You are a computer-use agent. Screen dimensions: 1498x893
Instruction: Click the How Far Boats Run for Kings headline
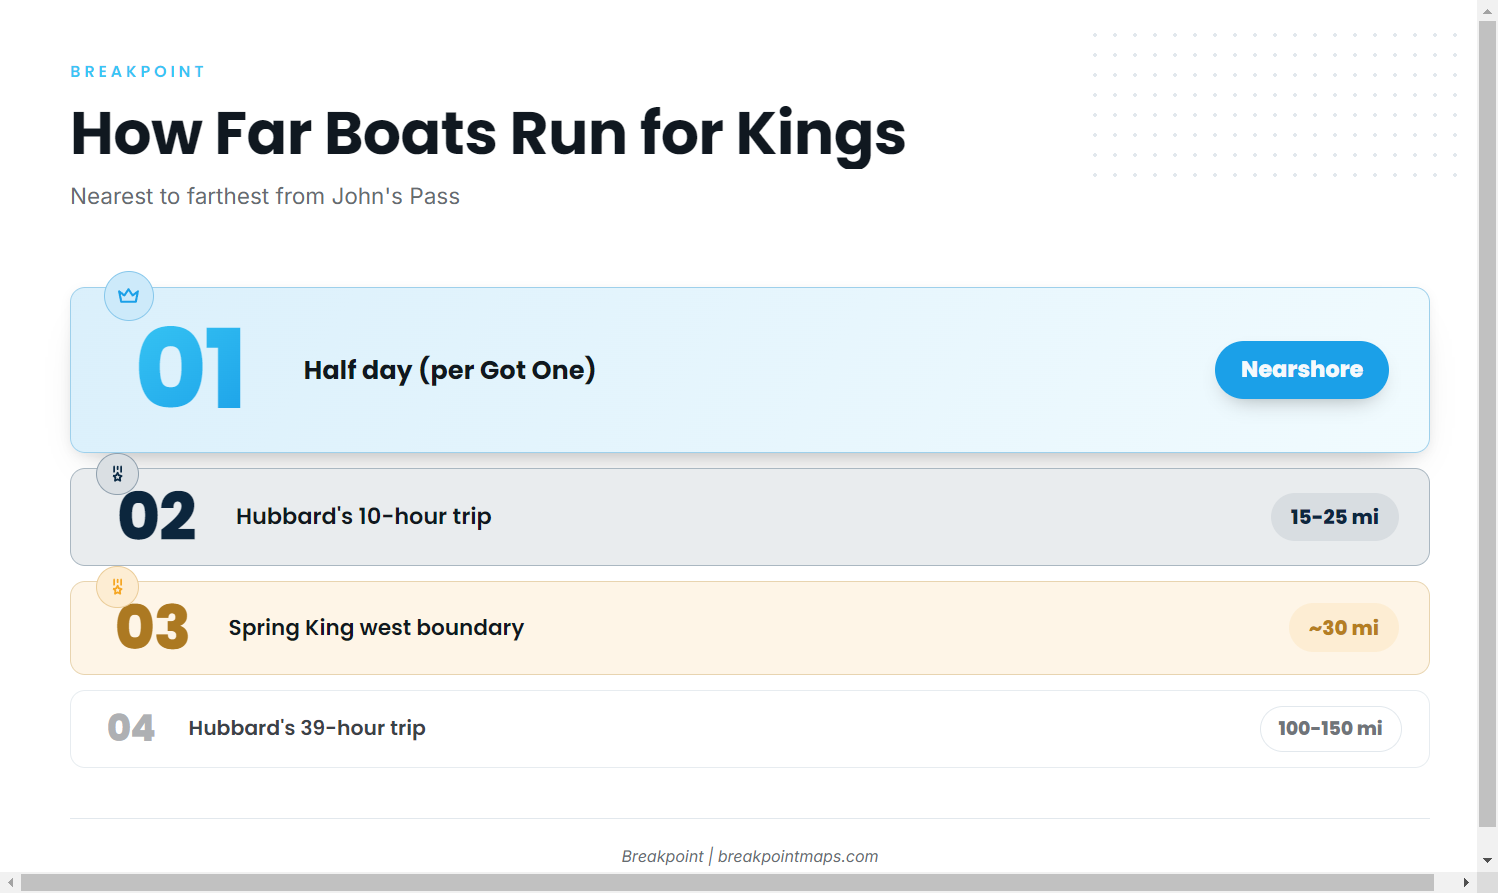click(x=488, y=134)
